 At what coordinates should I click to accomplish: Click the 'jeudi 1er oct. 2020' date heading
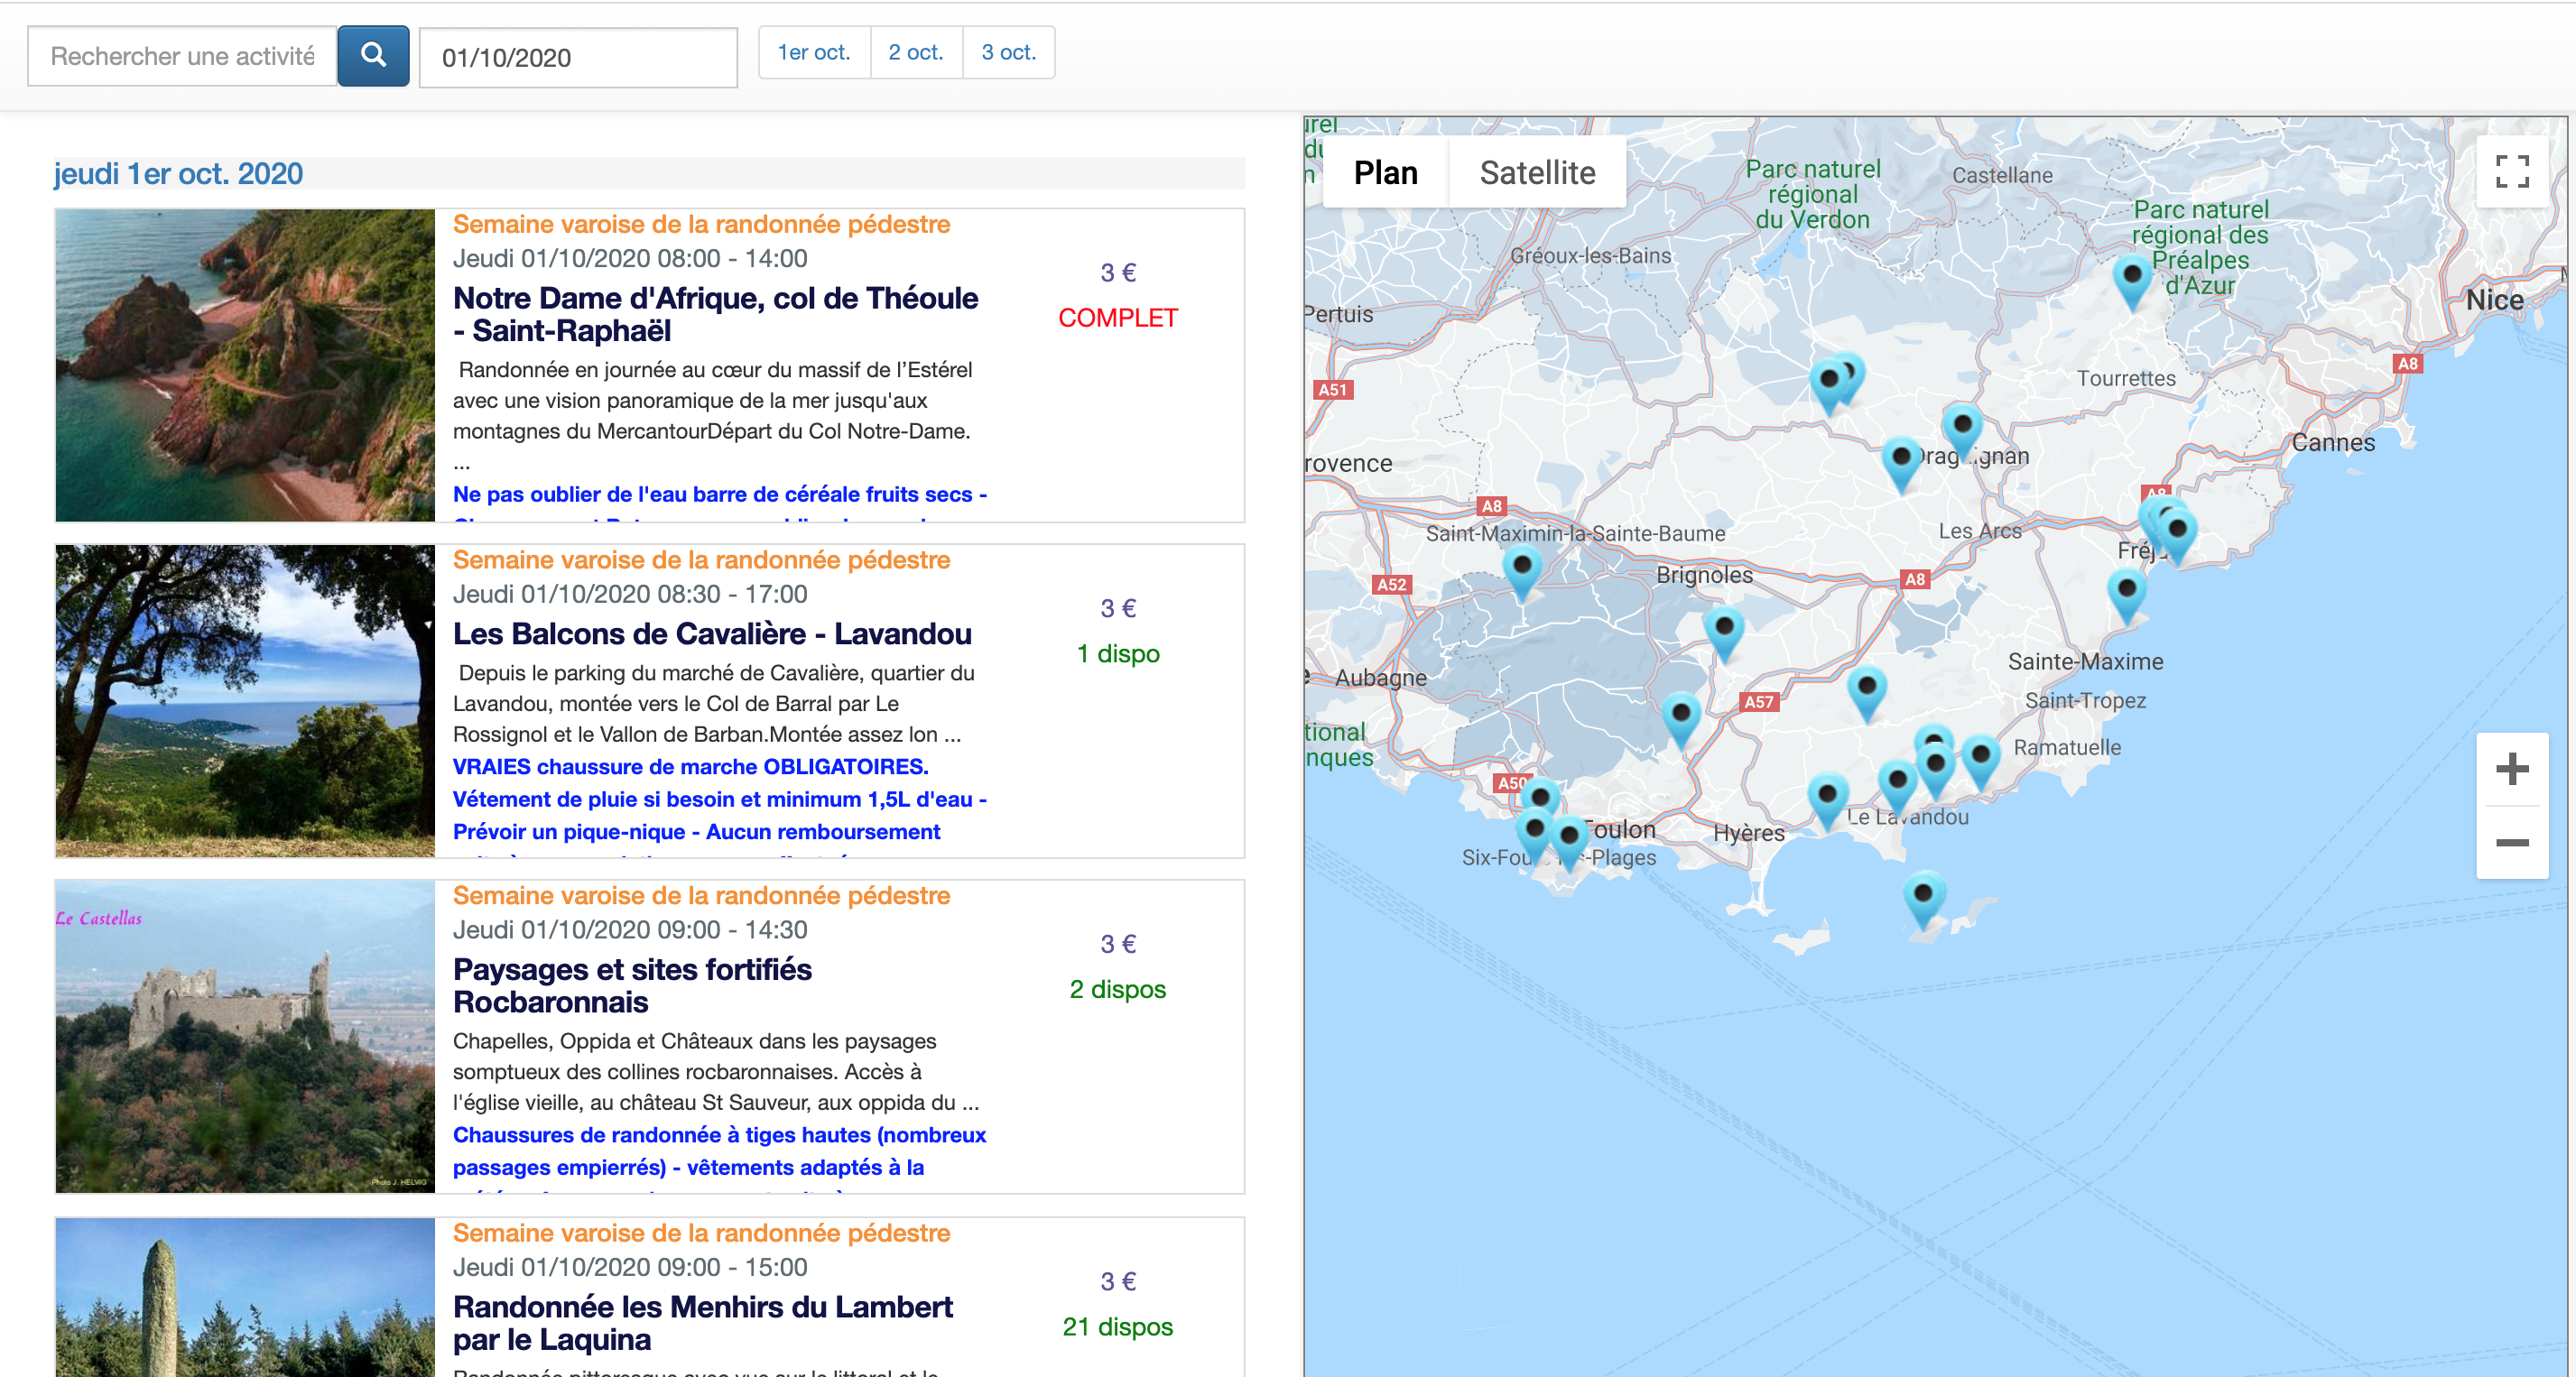pyautogui.click(x=178, y=174)
